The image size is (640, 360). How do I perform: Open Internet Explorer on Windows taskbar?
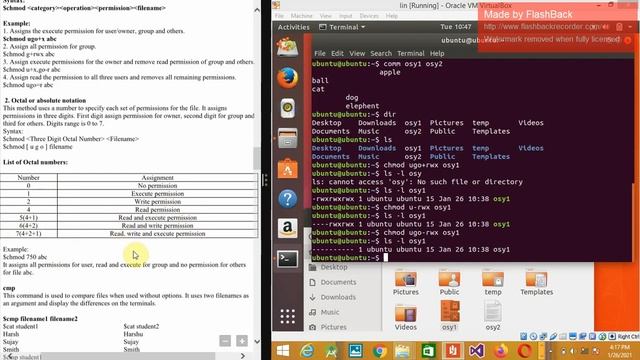(307, 351)
